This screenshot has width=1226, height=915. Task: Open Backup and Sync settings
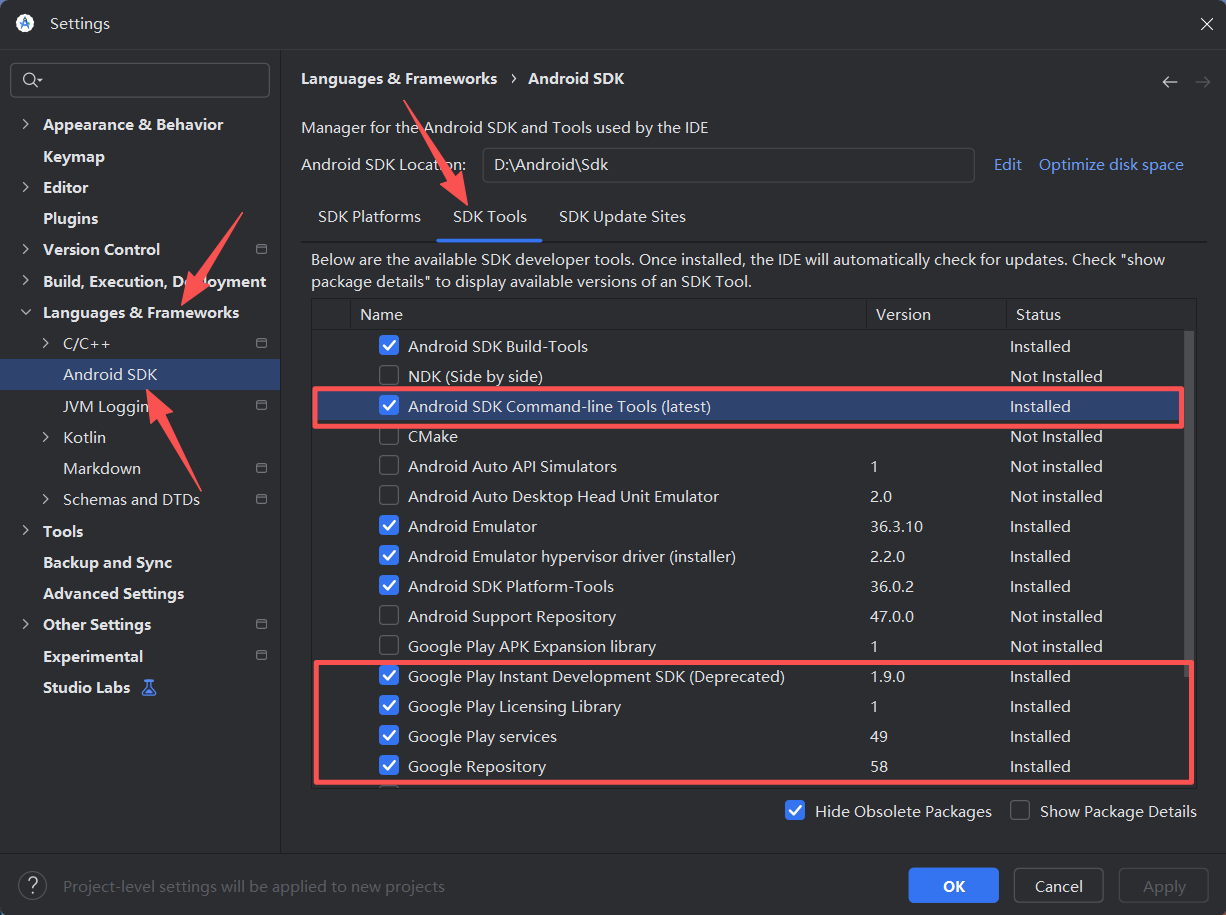click(108, 562)
